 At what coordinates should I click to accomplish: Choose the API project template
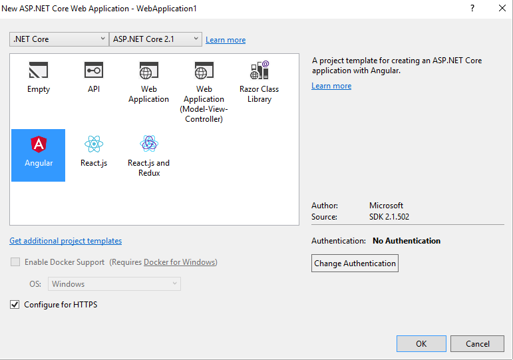point(94,78)
